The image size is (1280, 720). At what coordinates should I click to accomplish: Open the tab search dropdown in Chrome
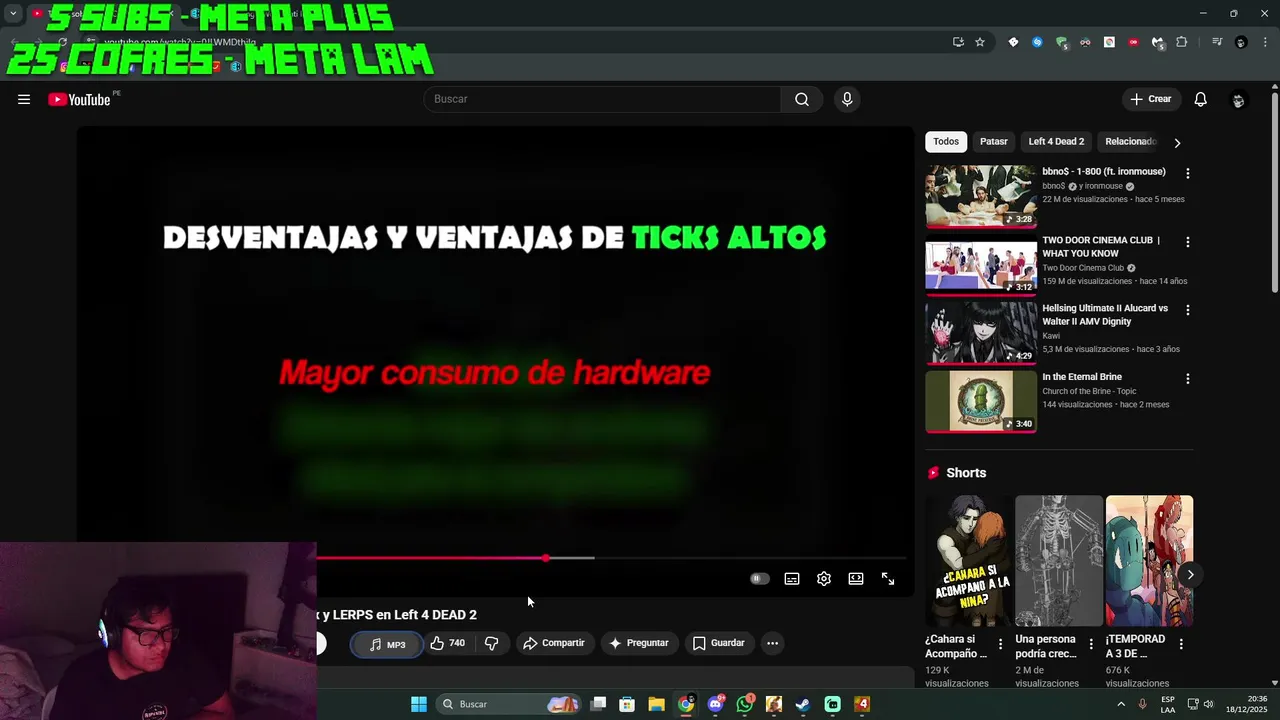(13, 14)
